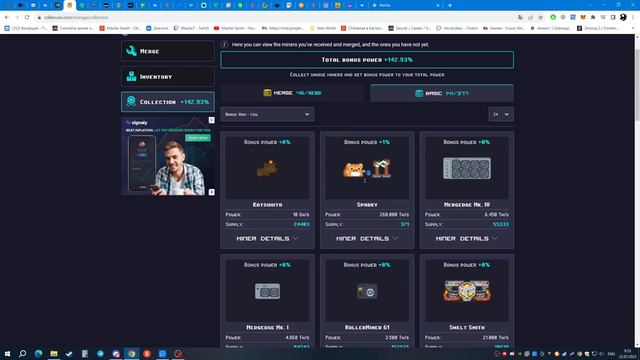
Task: Open the Windows Start menu
Action: pos(7,353)
